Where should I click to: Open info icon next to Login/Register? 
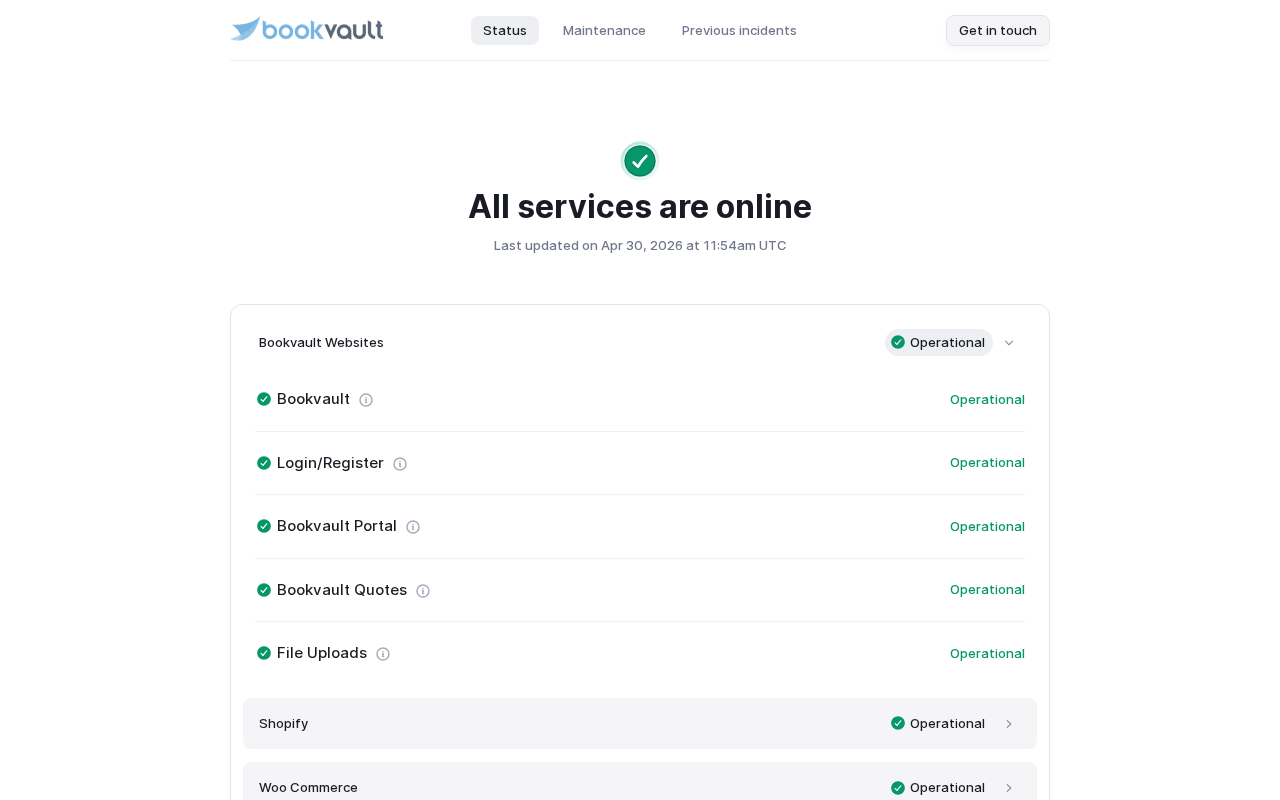coord(400,464)
